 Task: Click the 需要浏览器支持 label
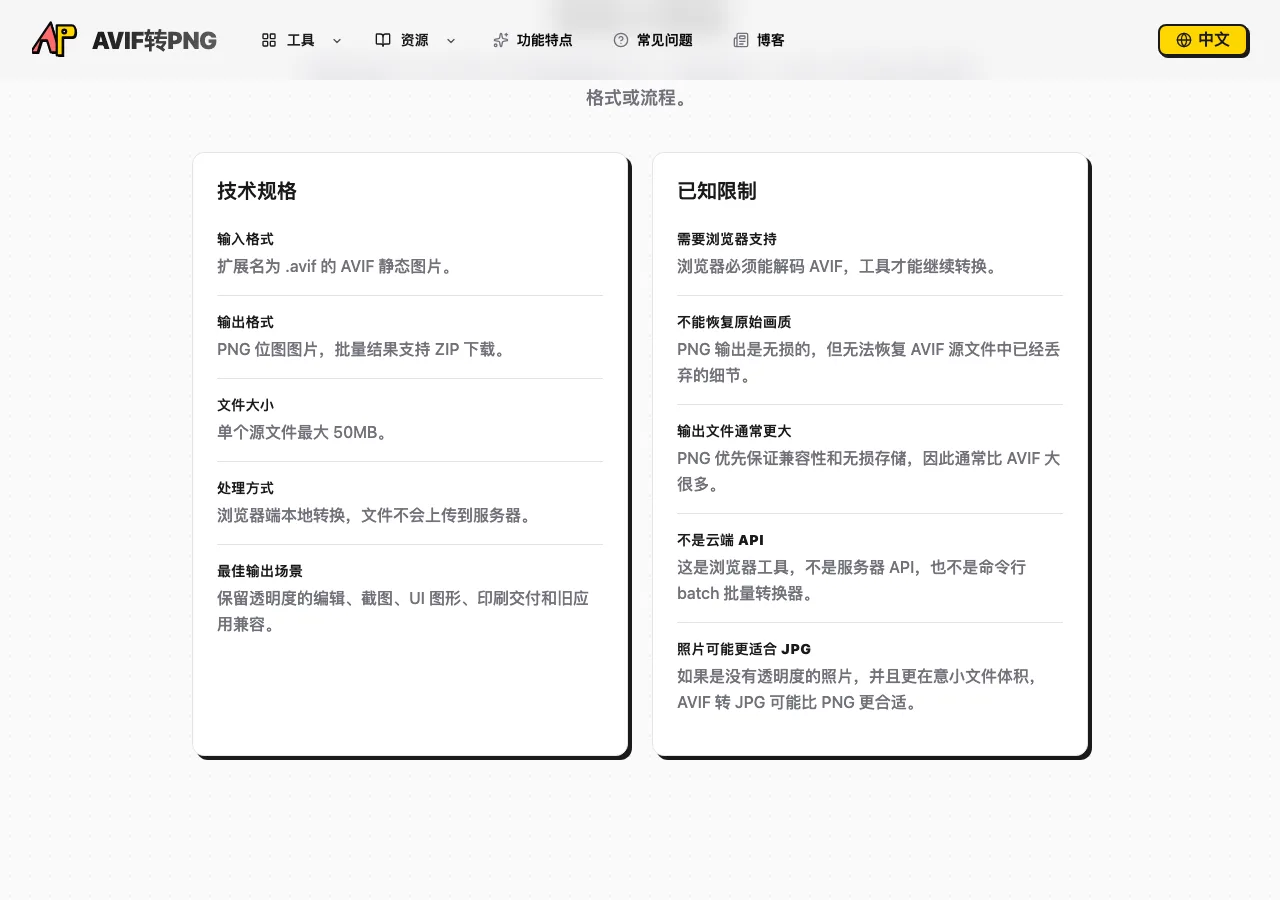coord(727,239)
